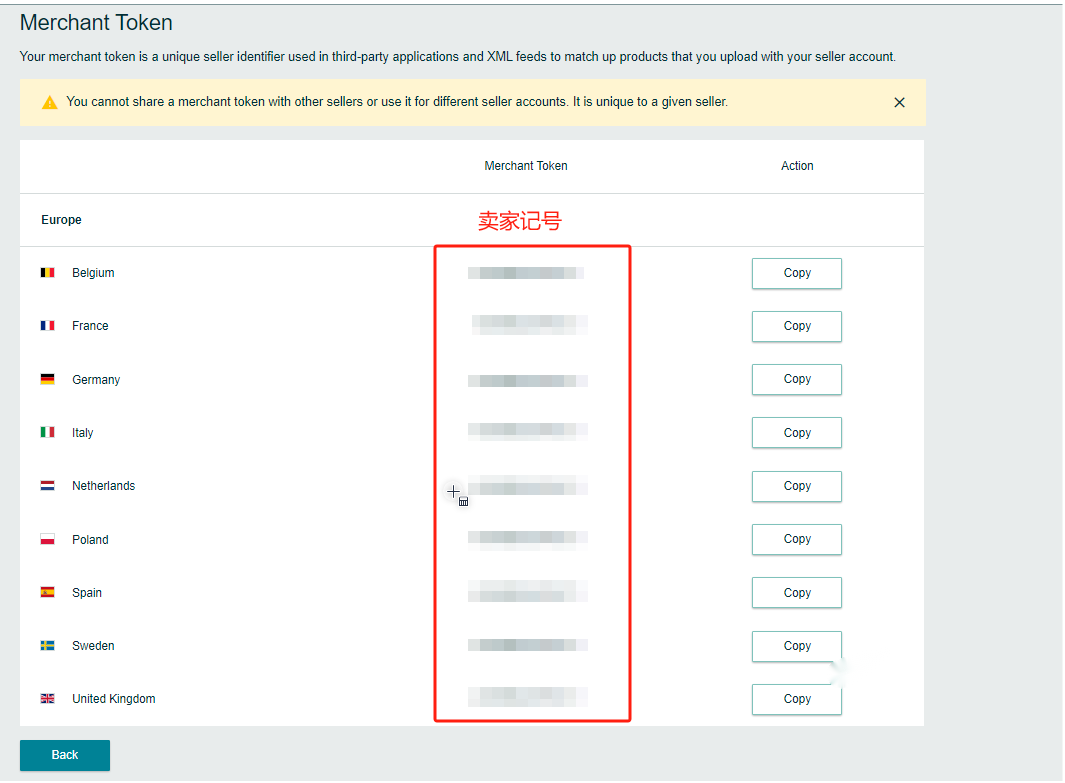Click the merchant token description sentence

point(458,57)
